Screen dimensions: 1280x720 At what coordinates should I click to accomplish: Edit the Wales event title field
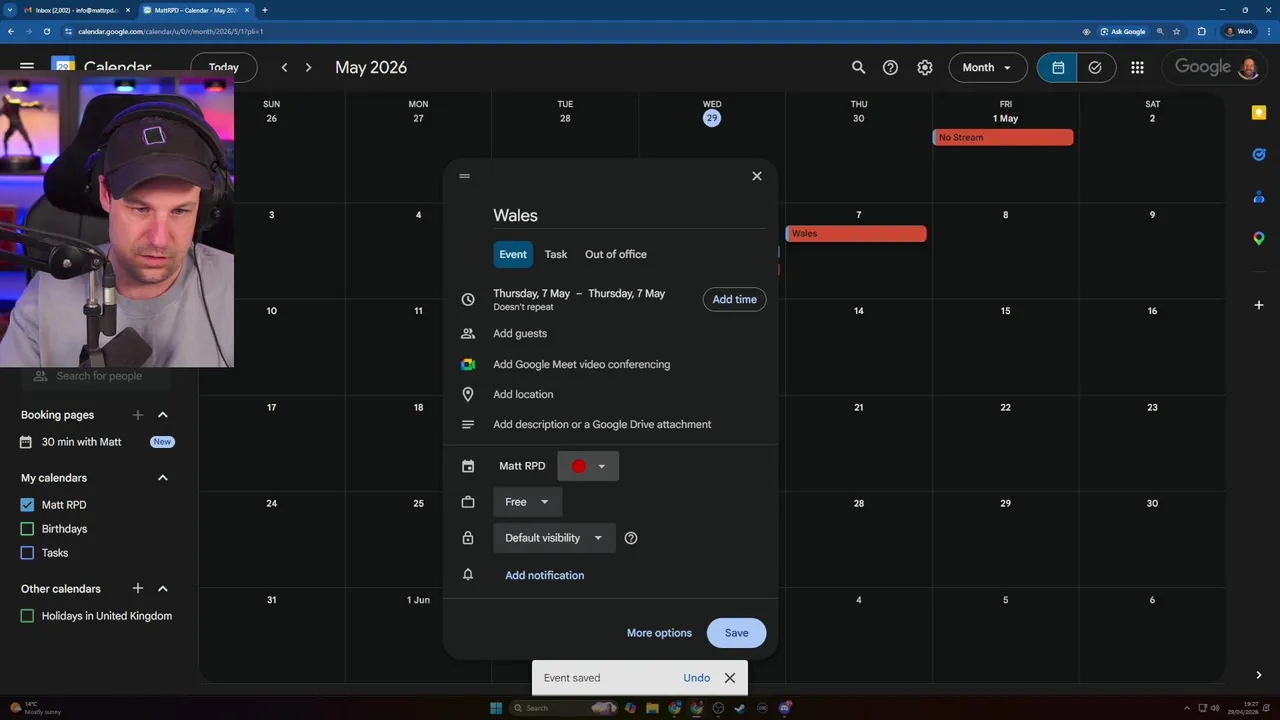(x=629, y=215)
